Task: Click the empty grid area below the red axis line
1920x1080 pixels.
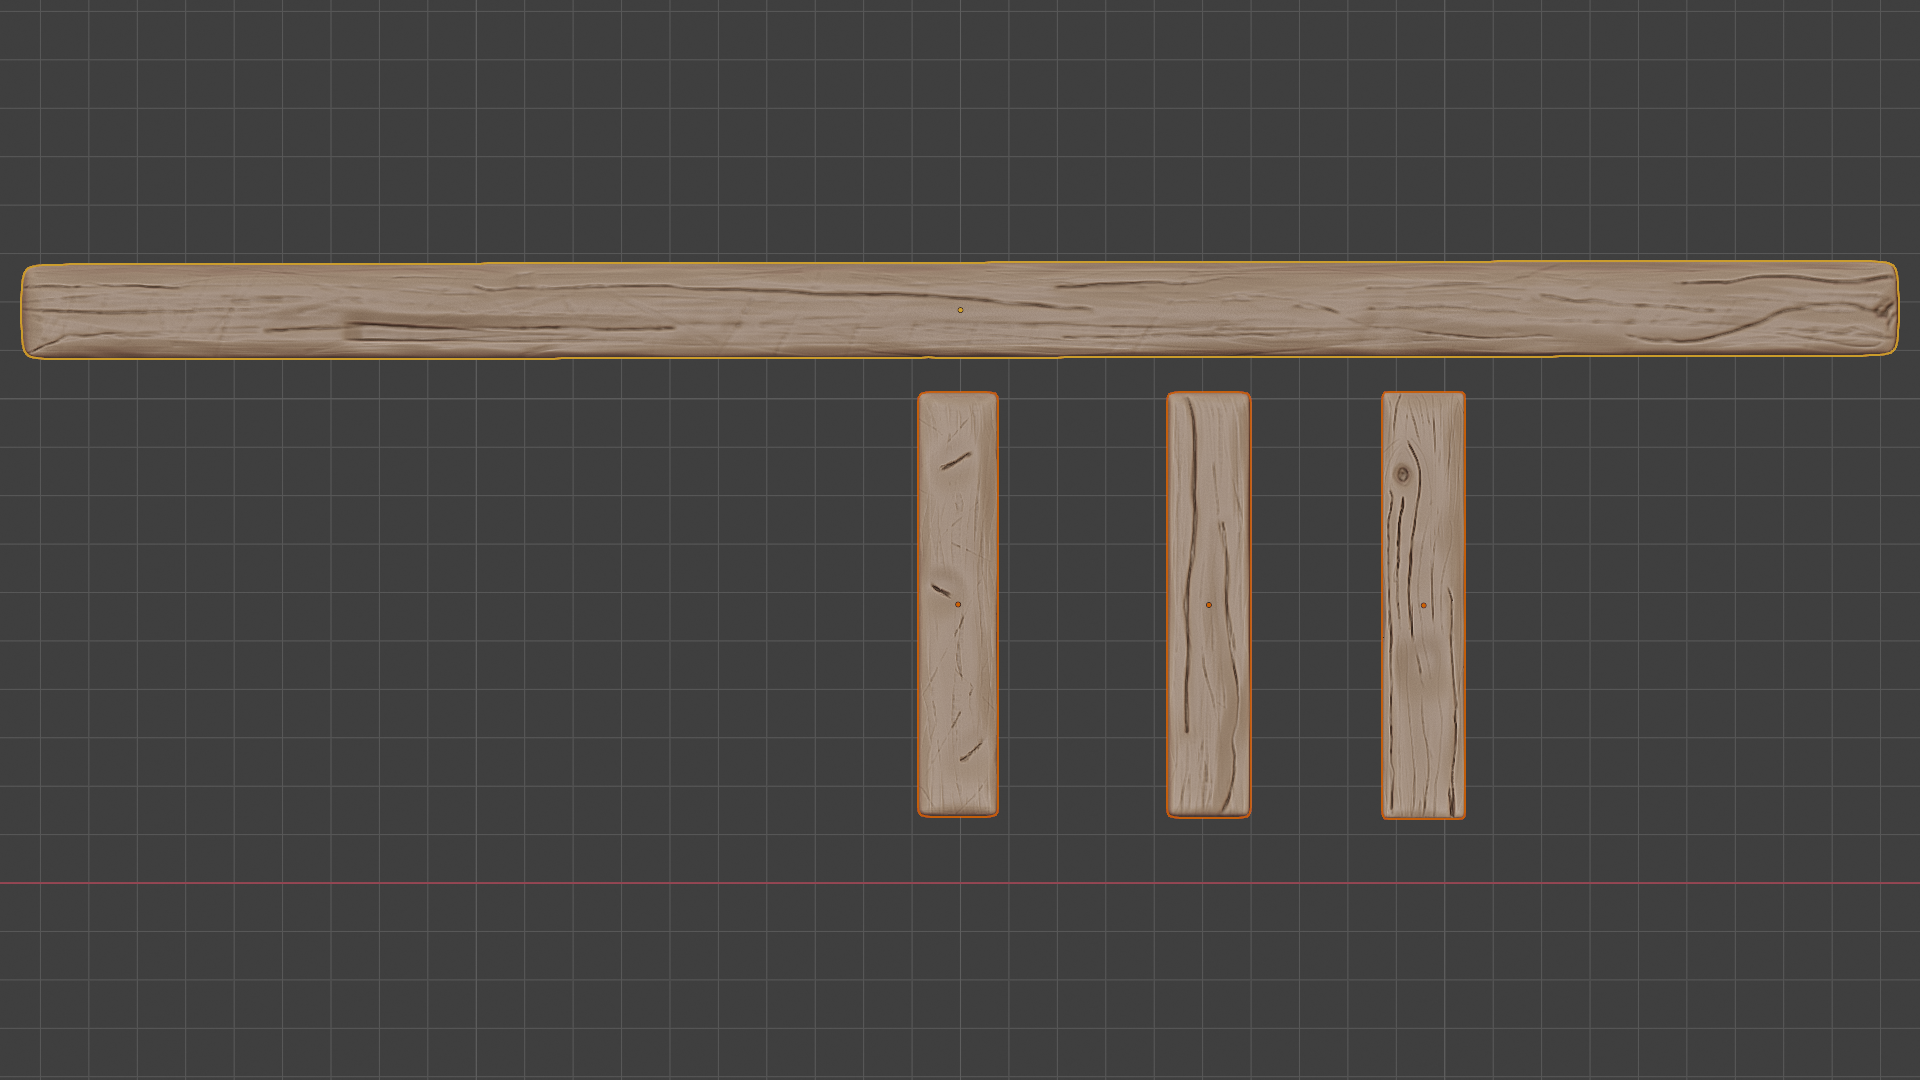Action: (x=960, y=980)
